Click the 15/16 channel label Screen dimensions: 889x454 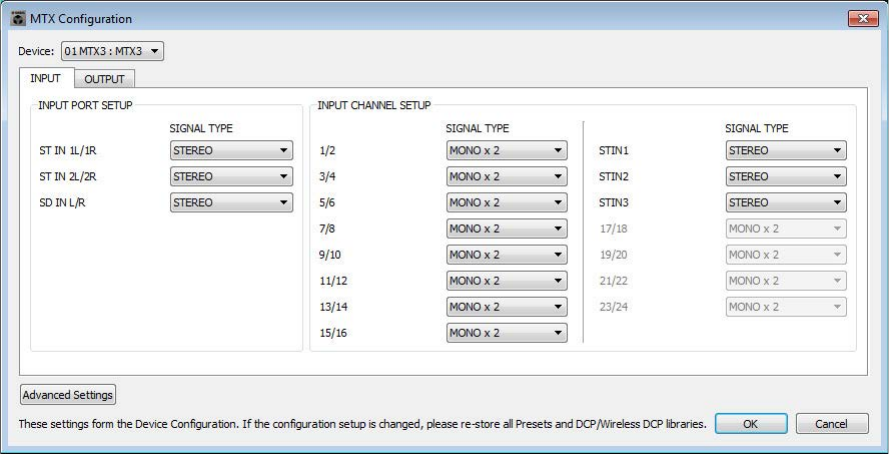333,333
